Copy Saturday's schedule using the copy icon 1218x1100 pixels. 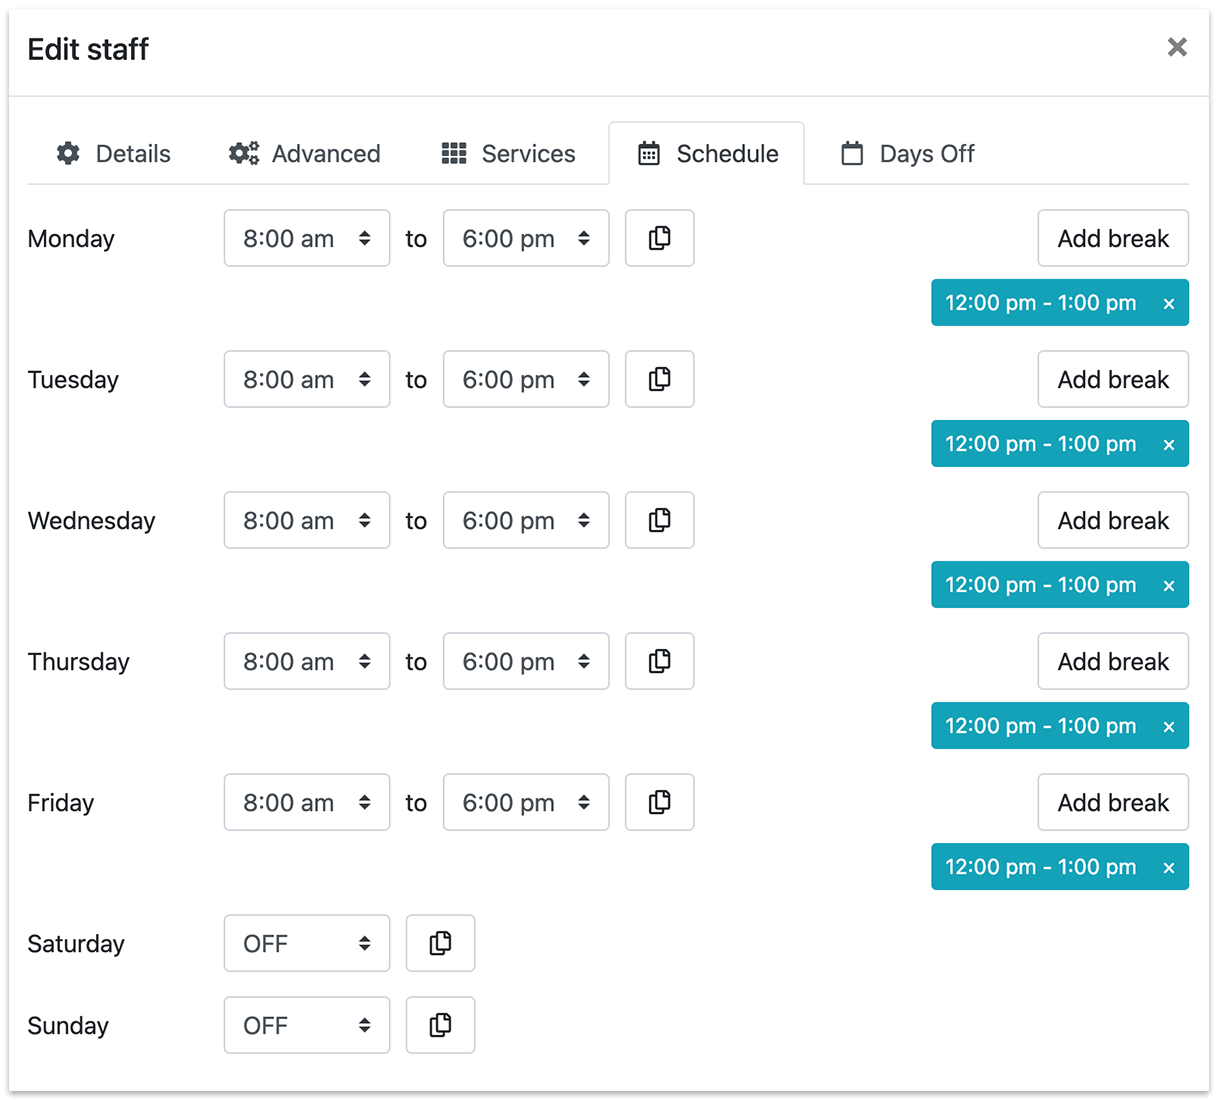(x=441, y=943)
